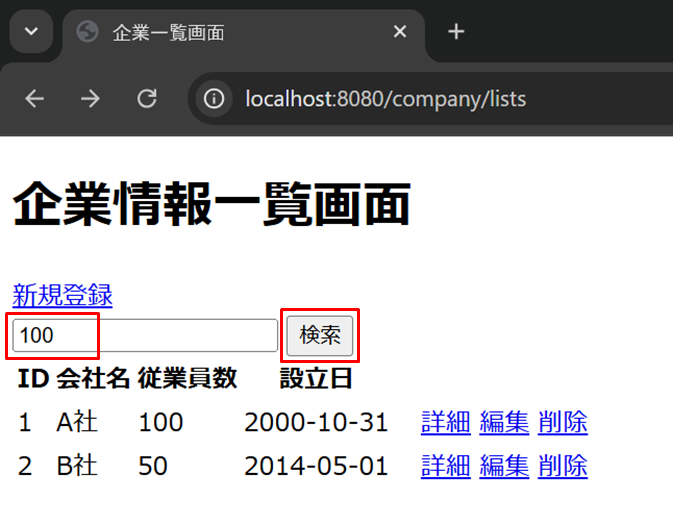Open 詳細 for B社

(x=446, y=466)
